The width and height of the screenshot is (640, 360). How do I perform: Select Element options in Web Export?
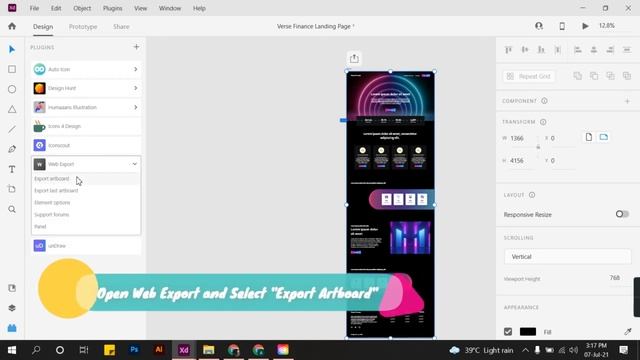click(52, 202)
